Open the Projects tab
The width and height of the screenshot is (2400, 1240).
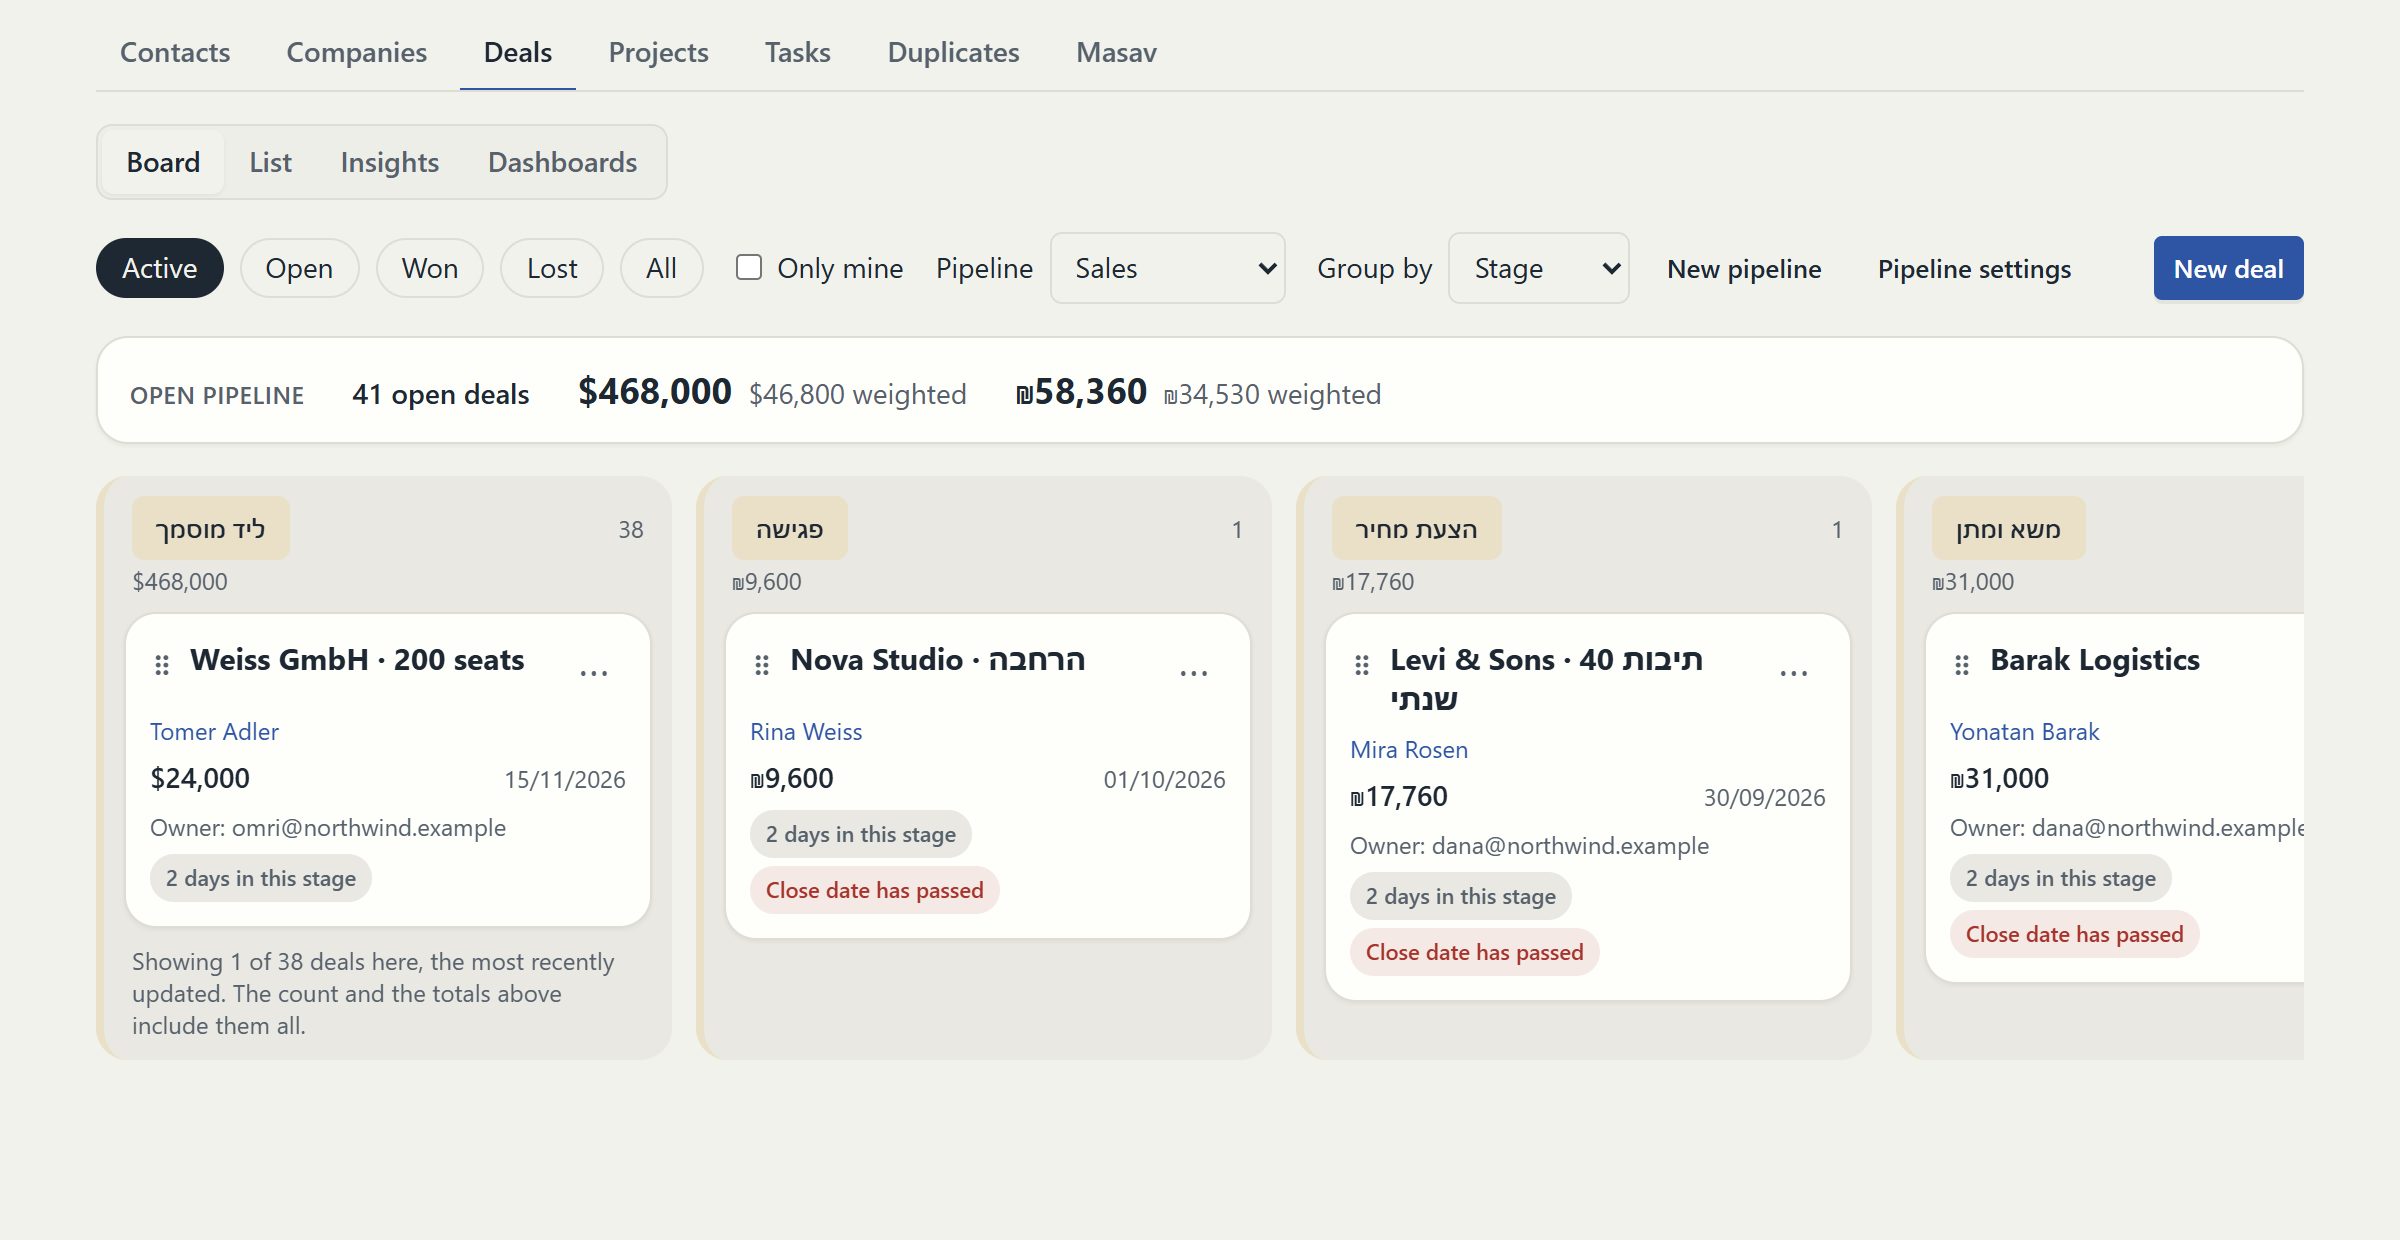659,52
